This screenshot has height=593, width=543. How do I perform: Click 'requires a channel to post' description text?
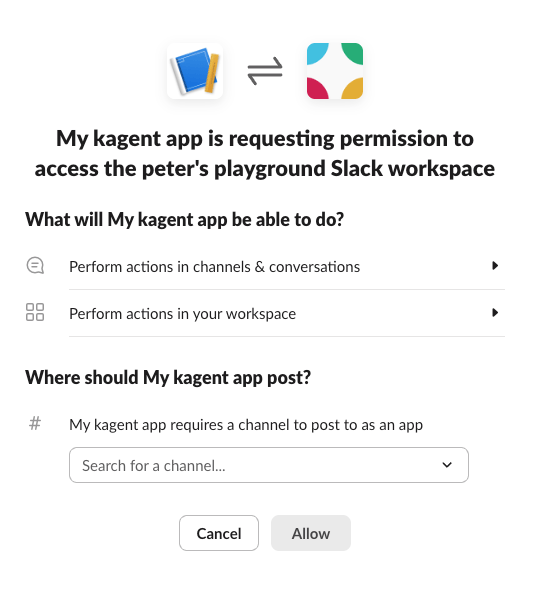tap(246, 425)
